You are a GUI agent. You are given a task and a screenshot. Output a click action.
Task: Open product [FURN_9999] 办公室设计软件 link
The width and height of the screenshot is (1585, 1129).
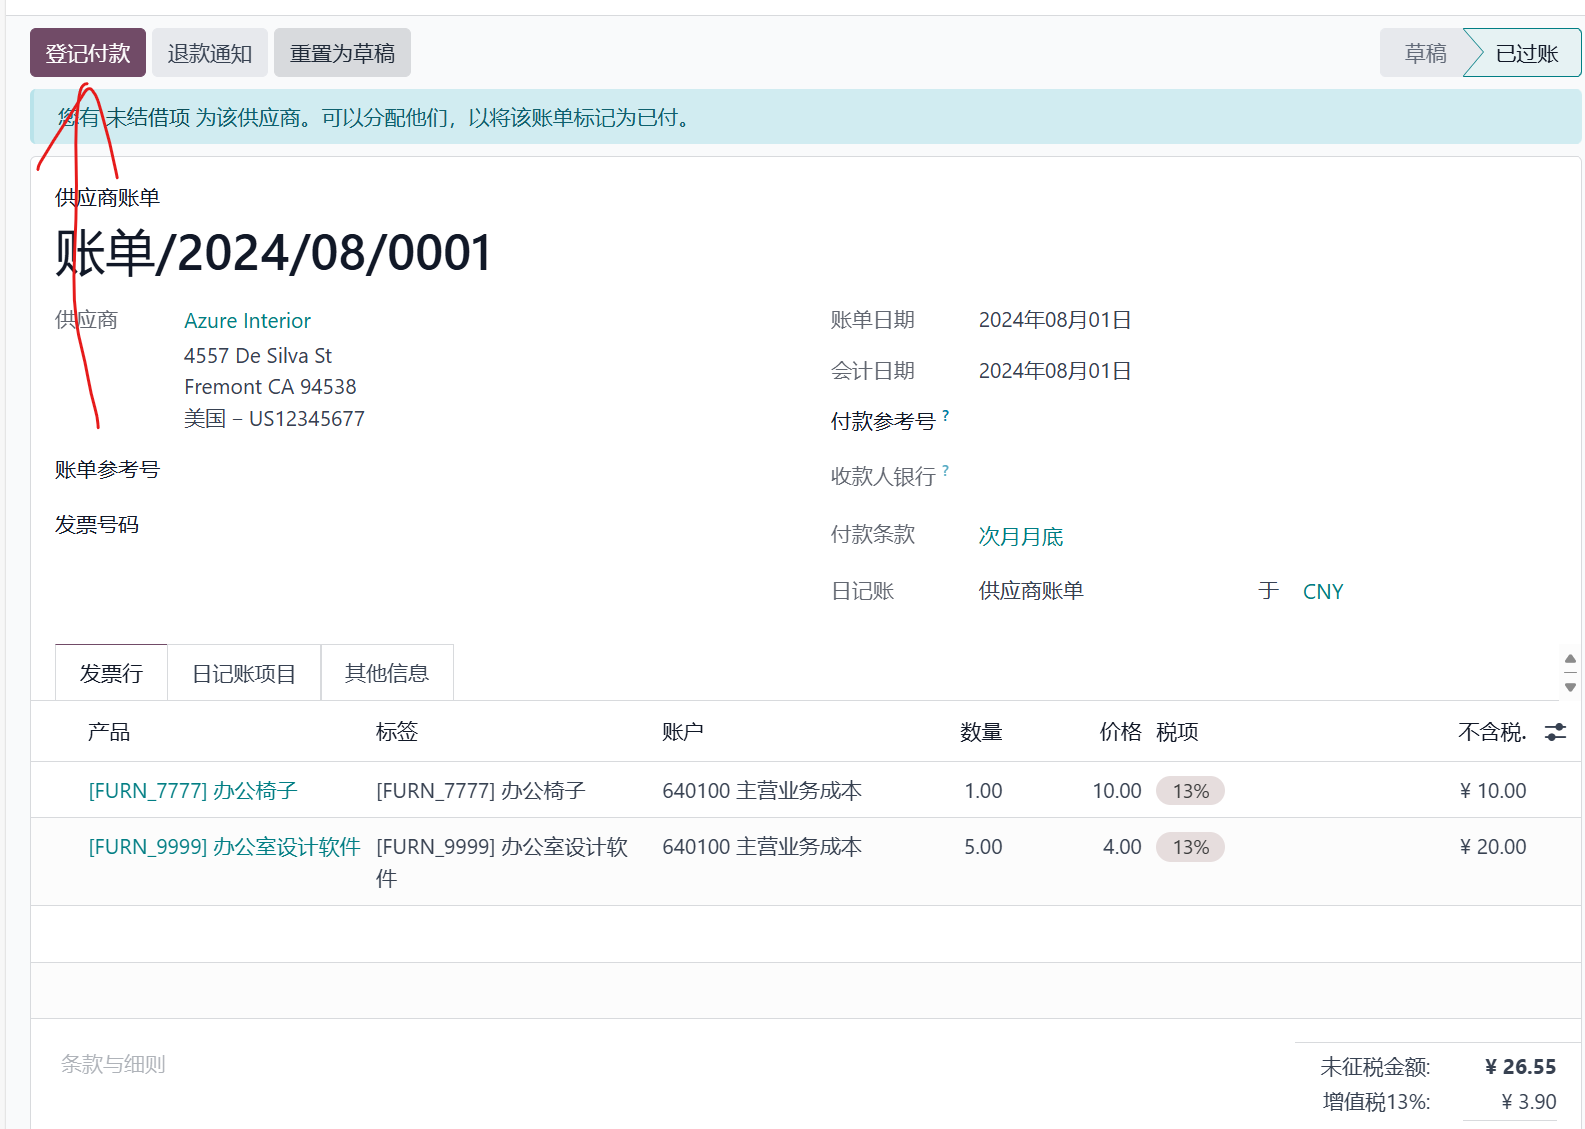(x=224, y=847)
